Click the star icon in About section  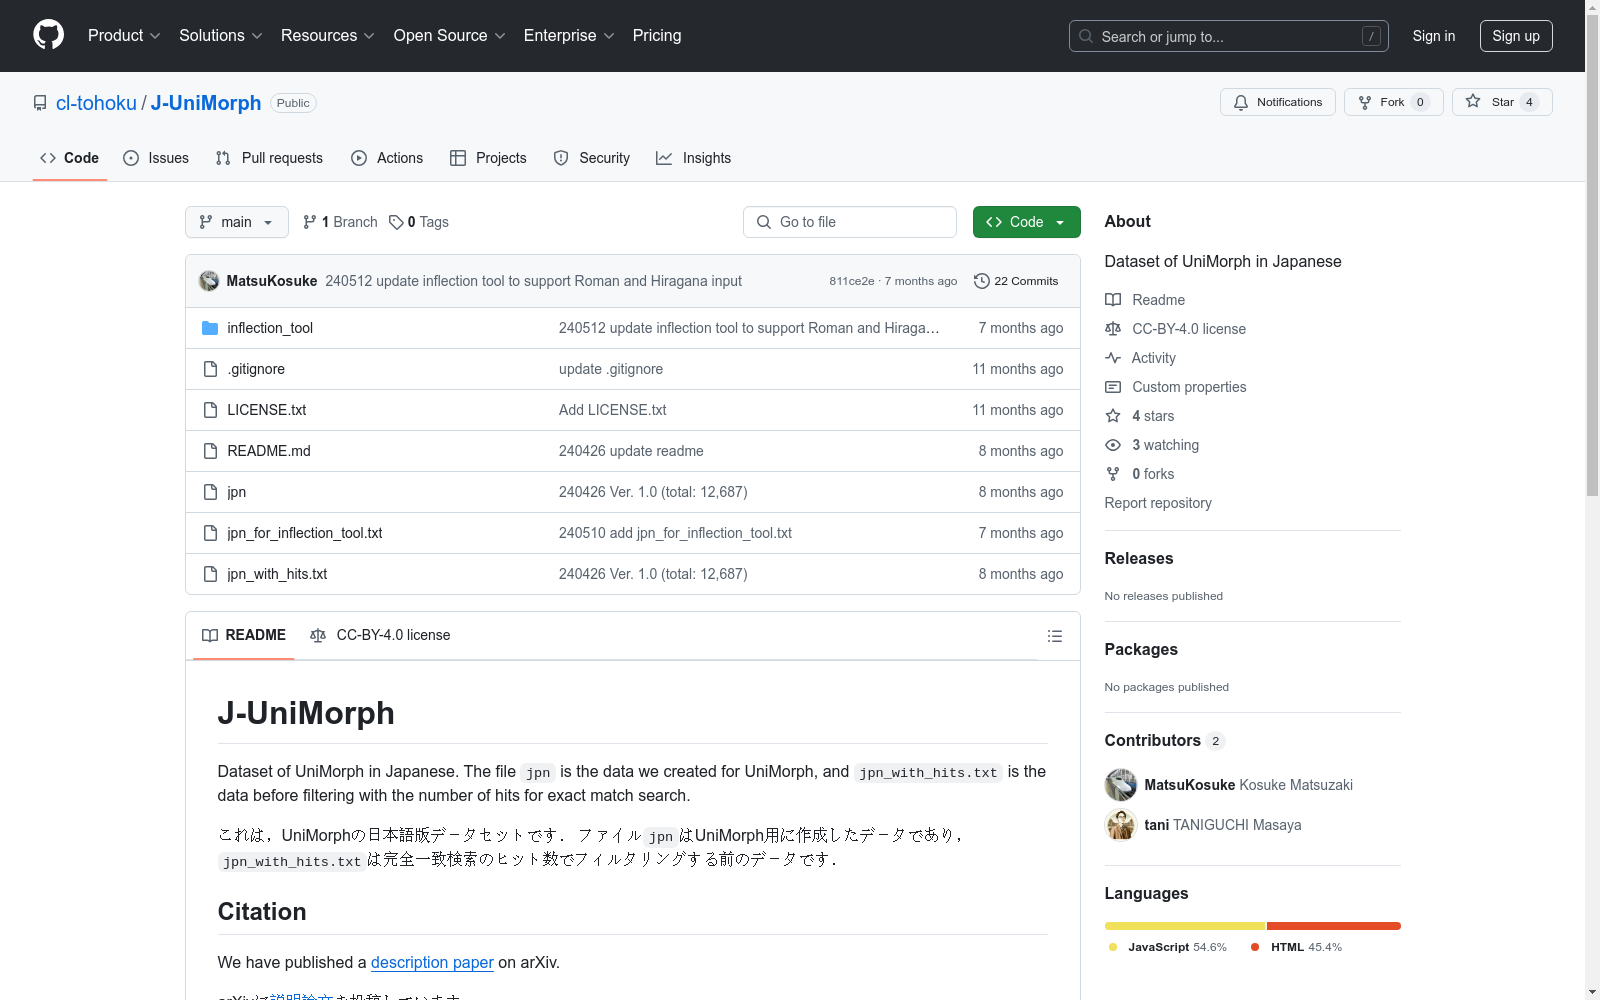coord(1113,416)
